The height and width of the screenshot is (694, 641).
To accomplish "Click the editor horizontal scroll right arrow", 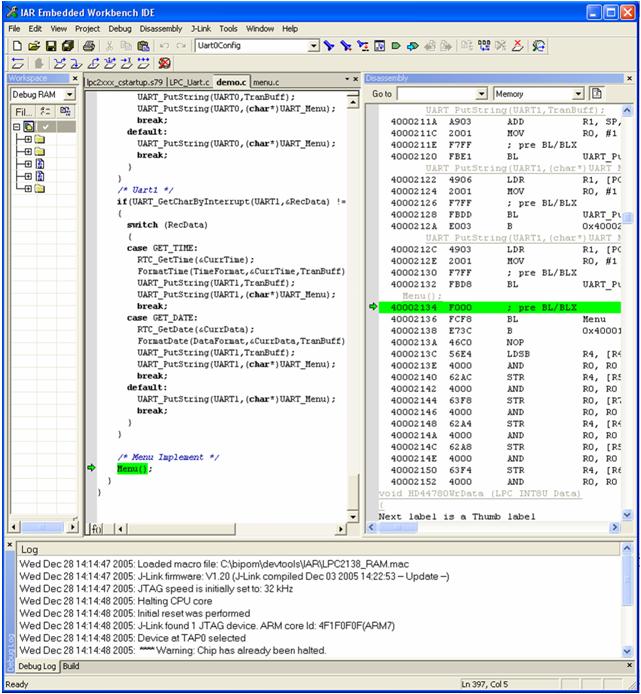I will click(340, 528).
